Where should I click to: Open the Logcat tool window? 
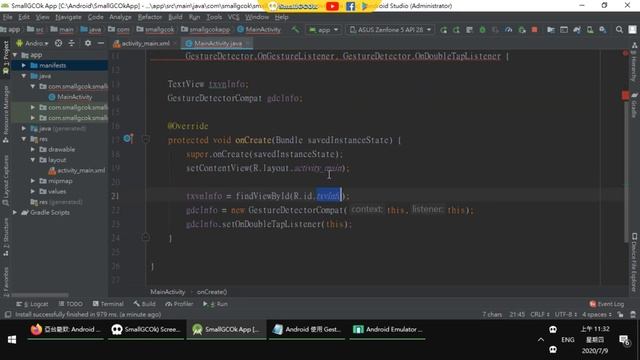point(32,304)
